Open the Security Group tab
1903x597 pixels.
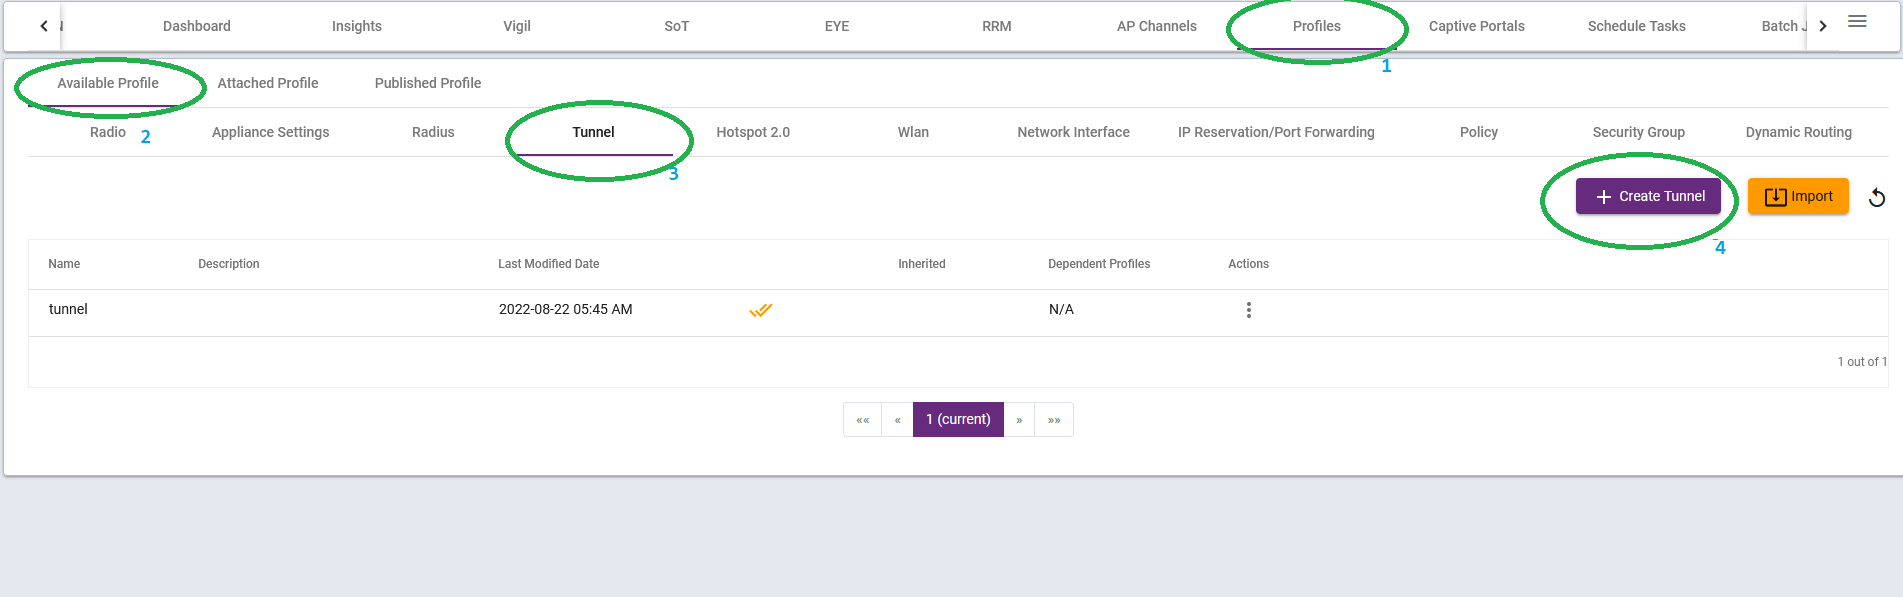coord(1638,132)
